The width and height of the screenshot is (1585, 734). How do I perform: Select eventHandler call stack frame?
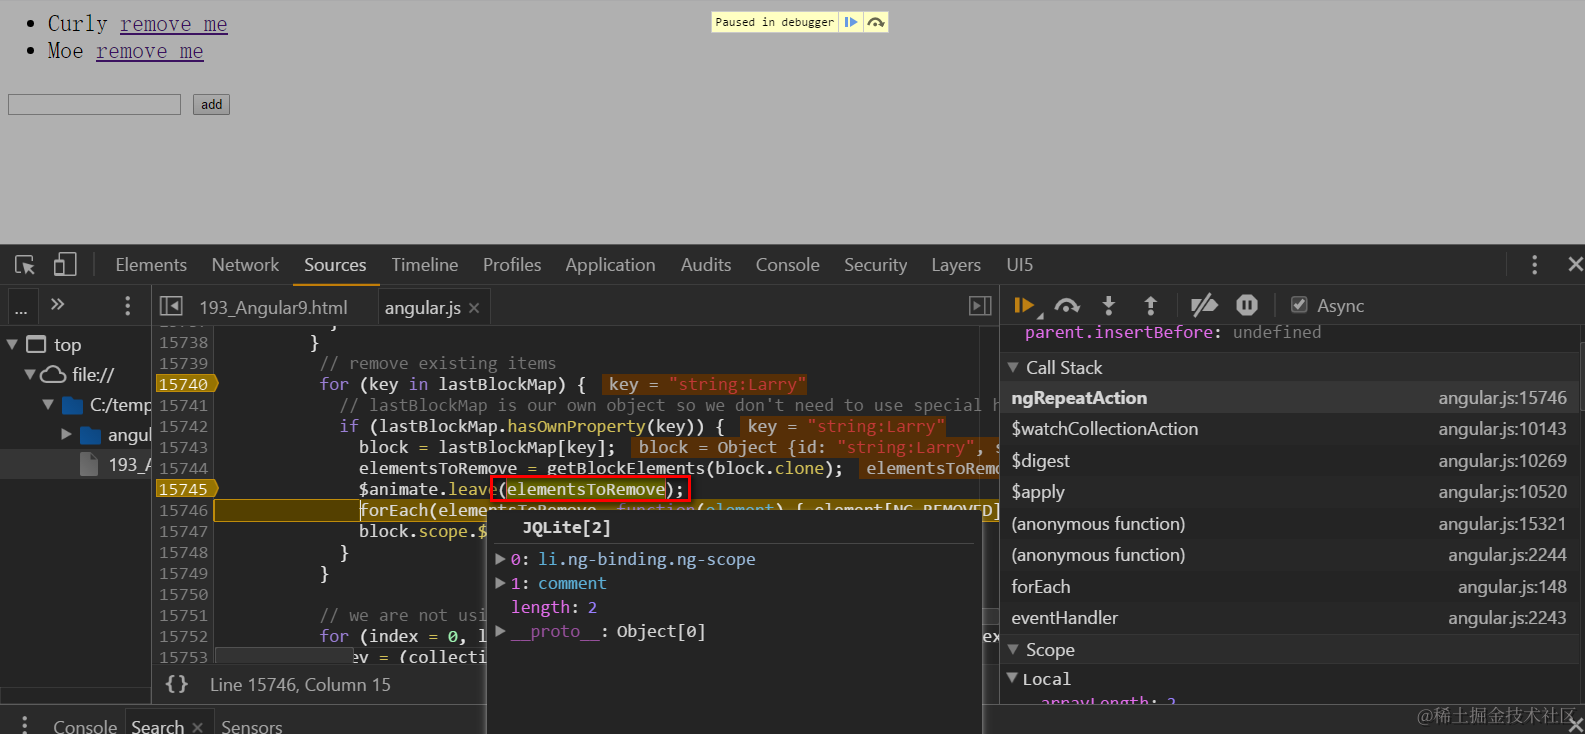coord(1289,618)
